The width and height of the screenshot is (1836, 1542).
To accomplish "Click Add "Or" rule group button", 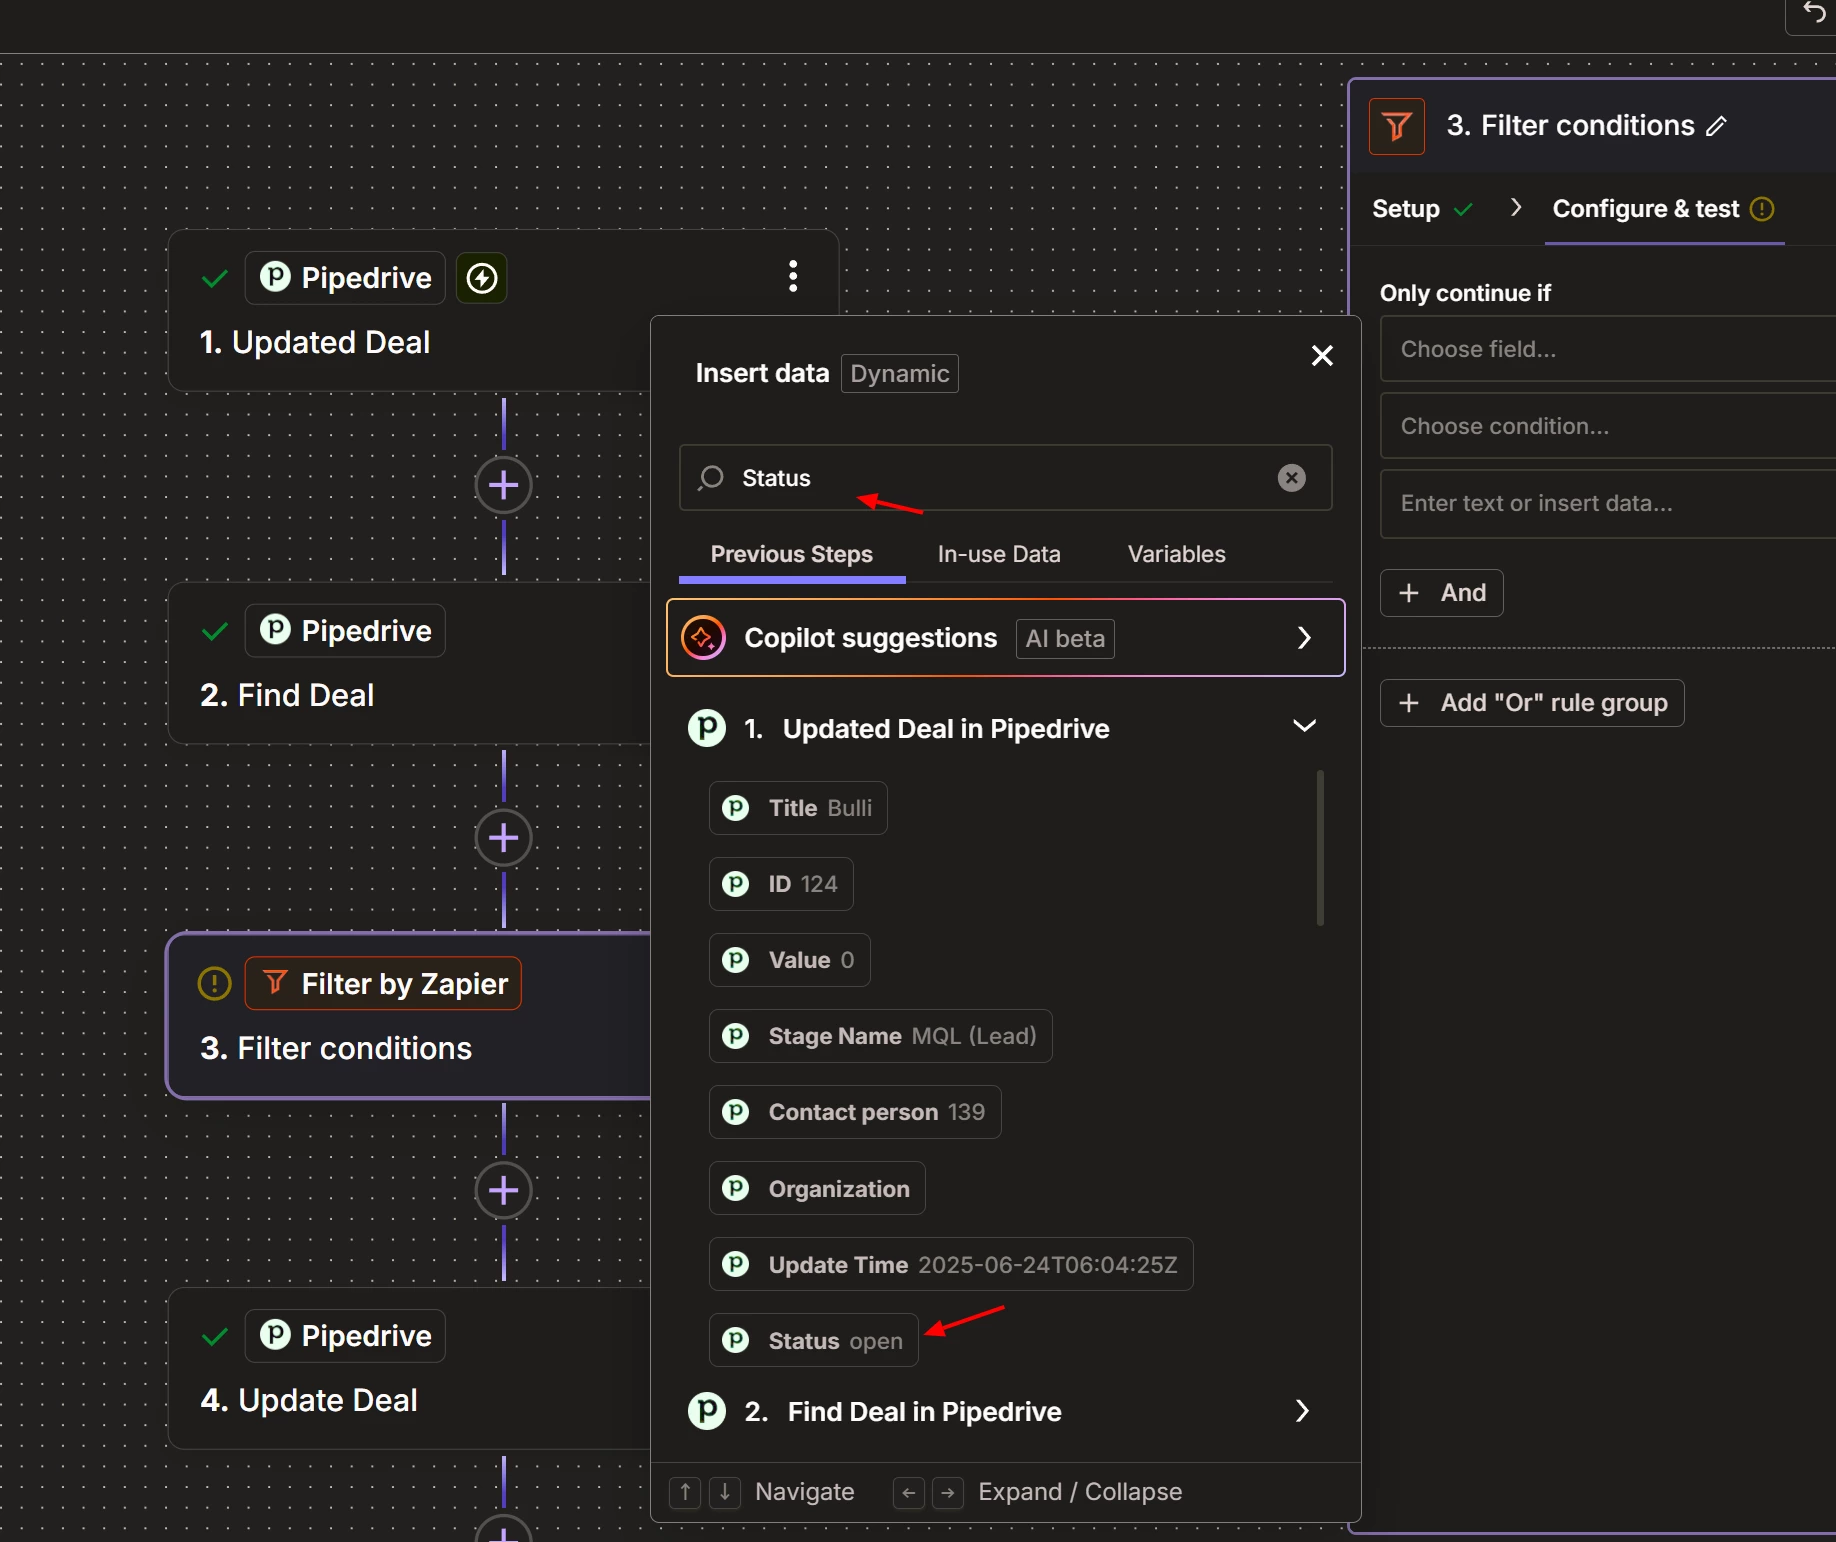I will click(1532, 703).
